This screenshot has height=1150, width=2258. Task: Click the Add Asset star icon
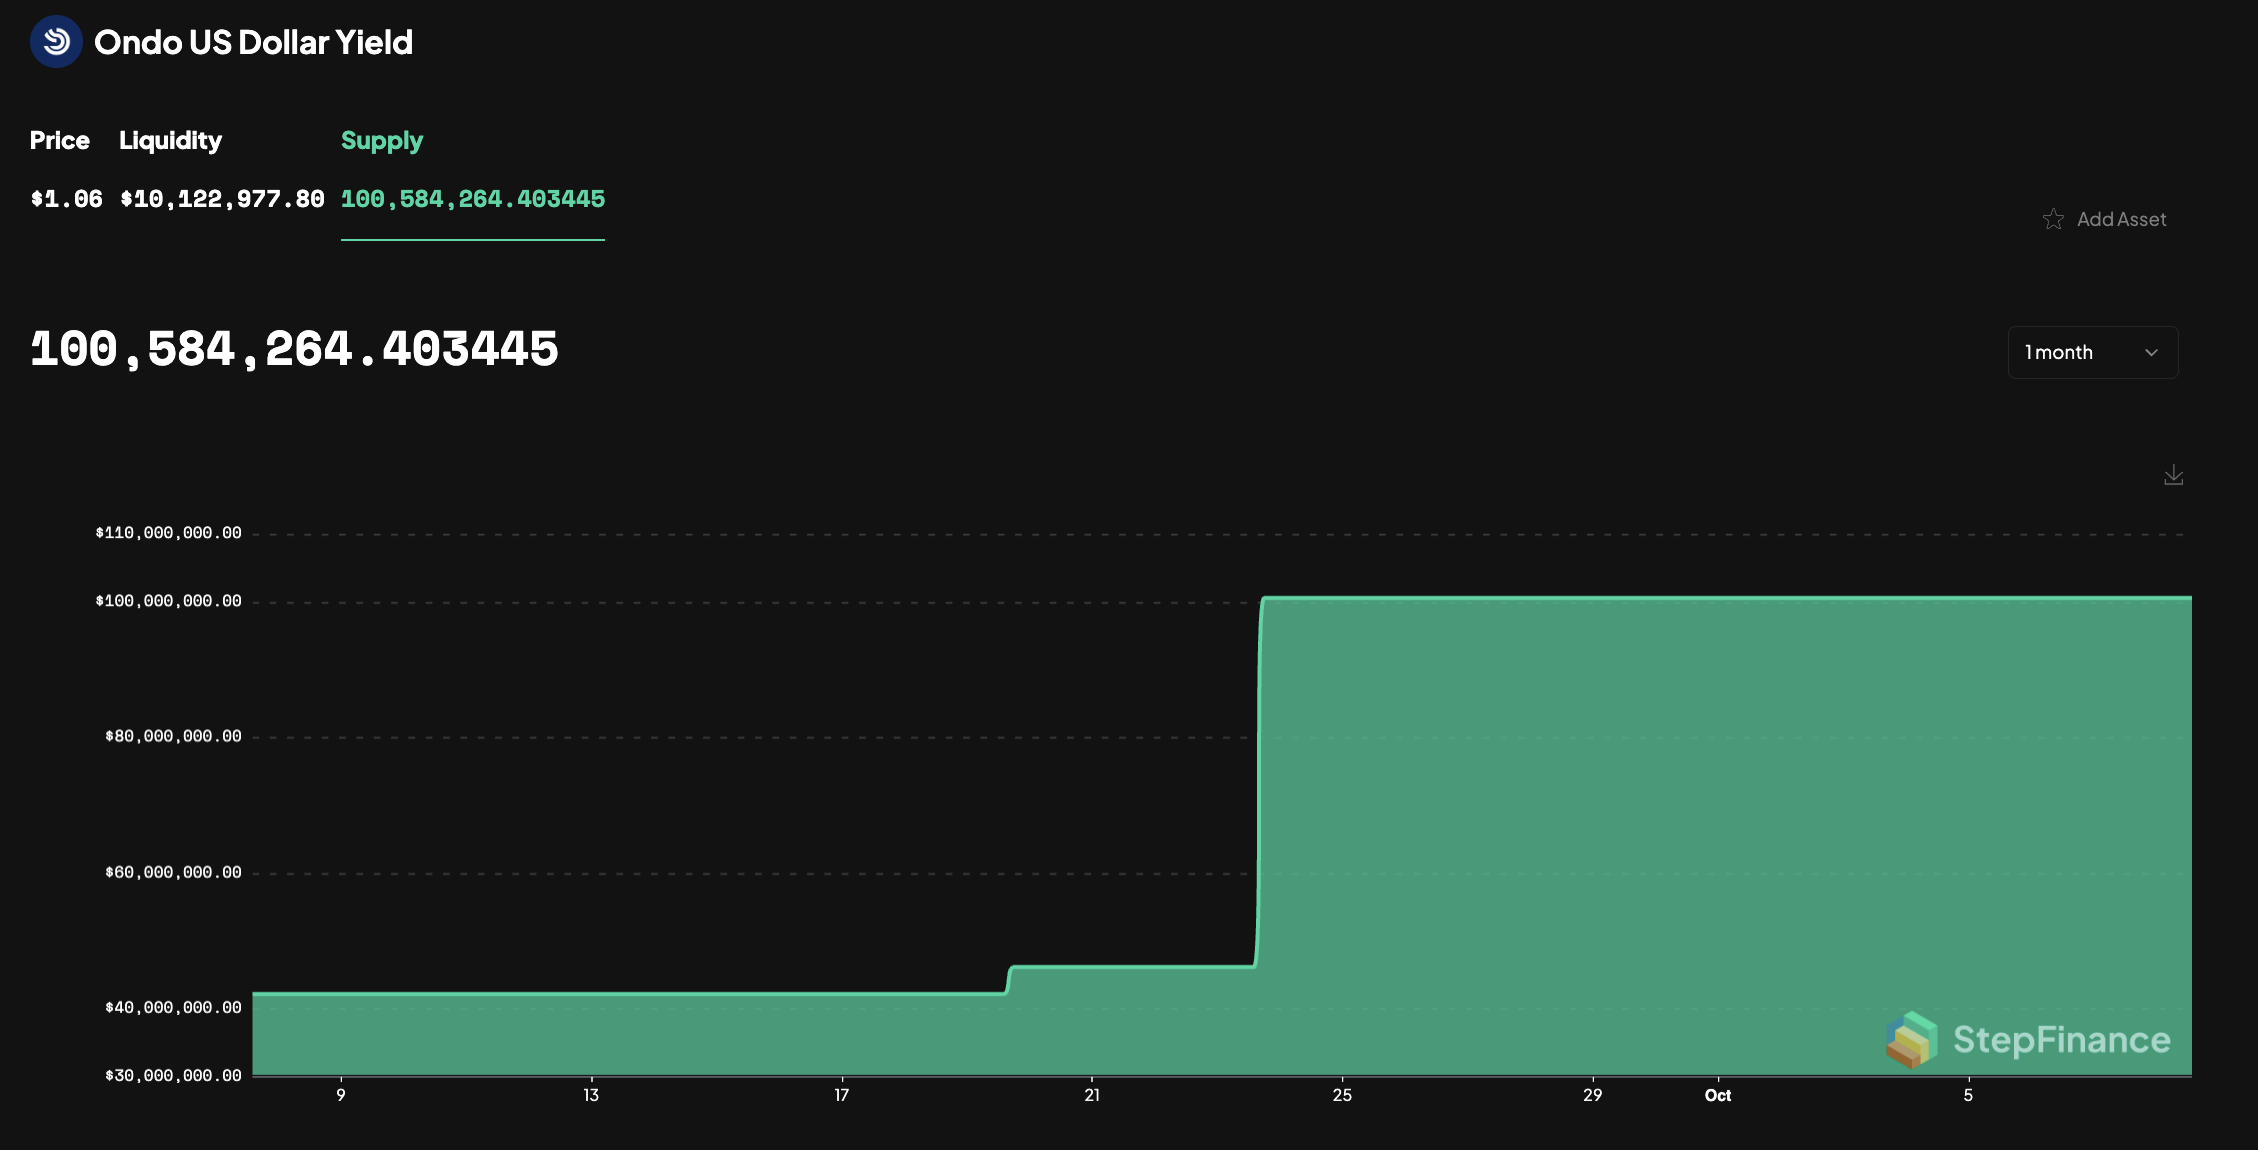(2053, 219)
